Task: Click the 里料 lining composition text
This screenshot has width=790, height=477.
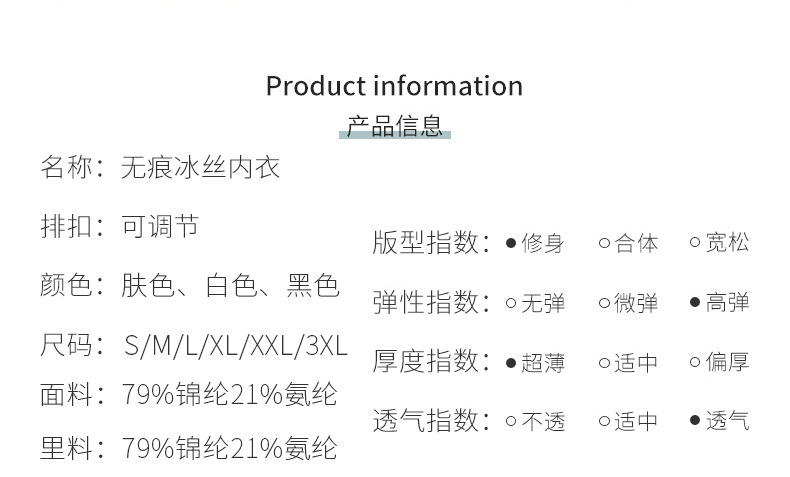Action: tap(229, 448)
